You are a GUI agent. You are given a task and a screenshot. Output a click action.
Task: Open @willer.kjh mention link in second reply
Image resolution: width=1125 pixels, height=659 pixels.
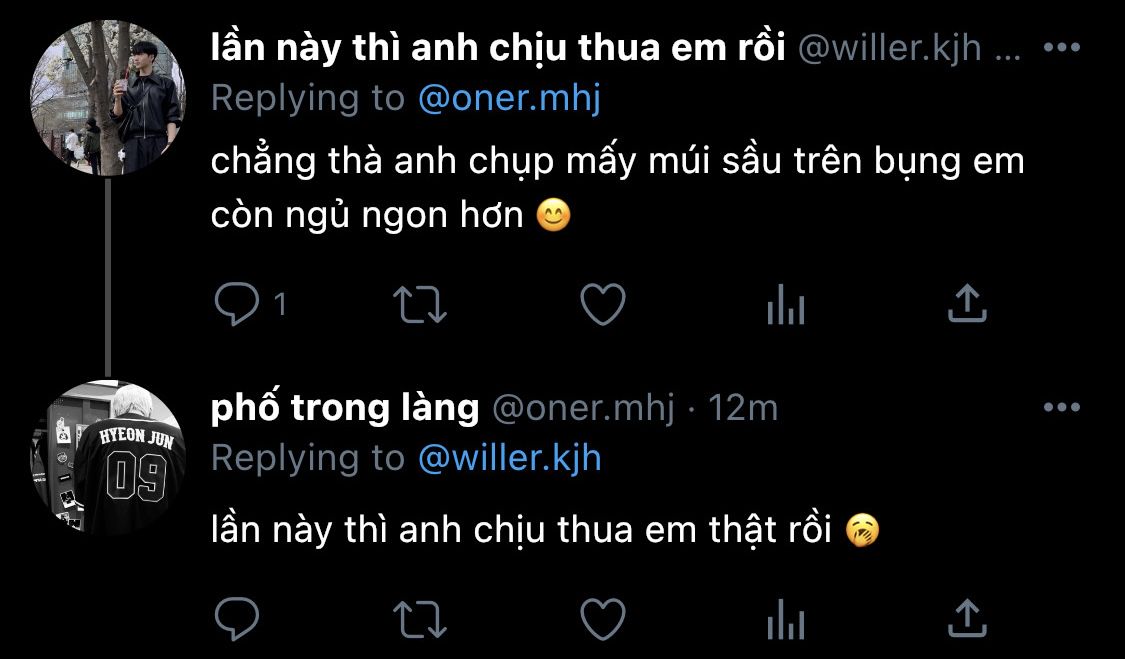pyautogui.click(x=509, y=458)
